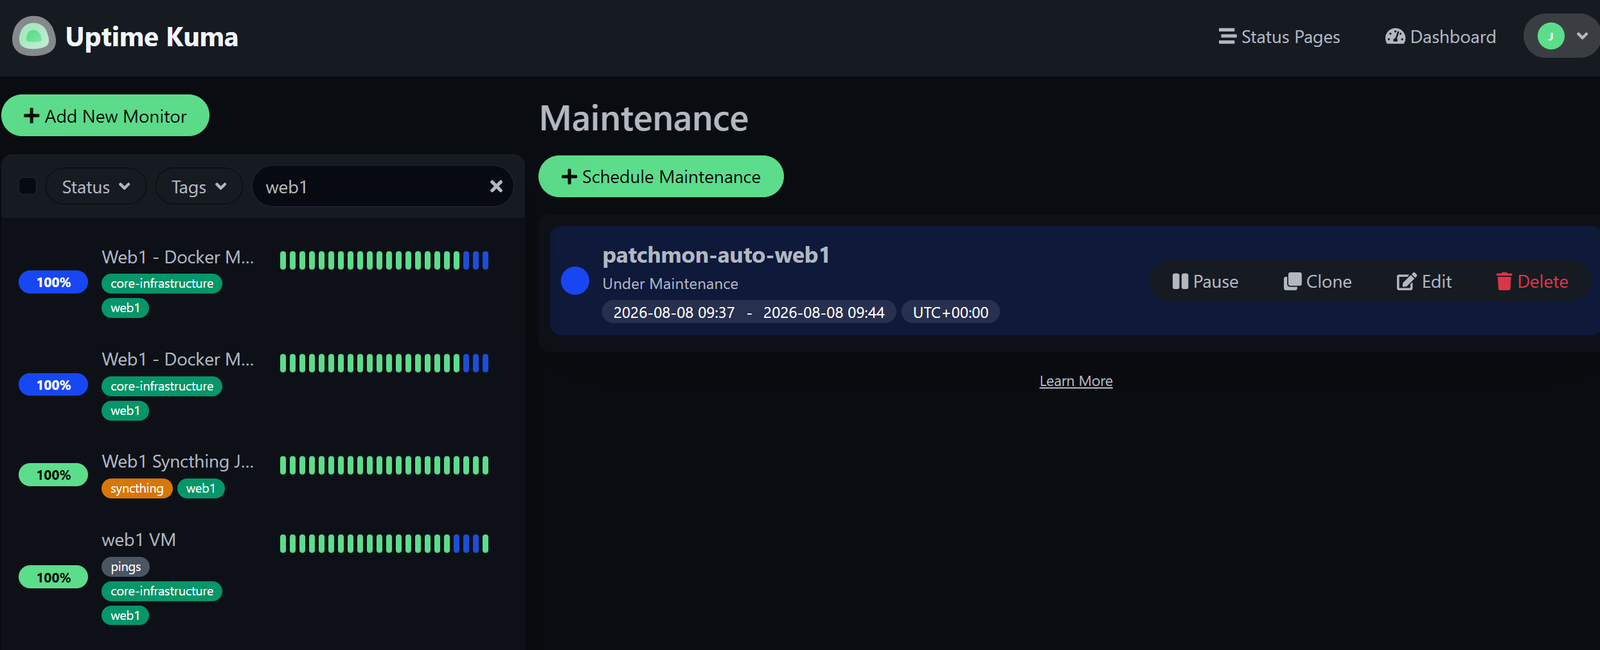The width and height of the screenshot is (1600, 650).
Task: Delete the patchmon-auto-web1 maintenance
Action: click(x=1532, y=282)
